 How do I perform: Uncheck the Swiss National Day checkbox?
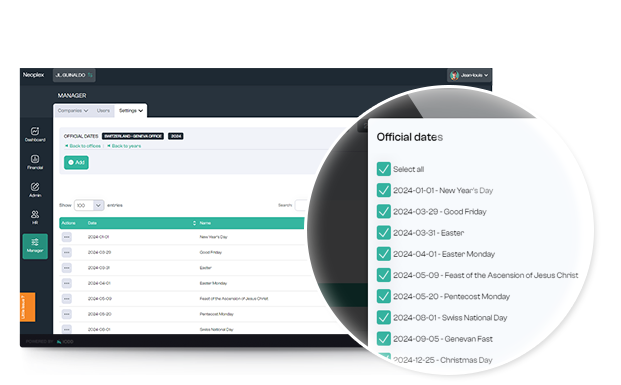click(383, 318)
